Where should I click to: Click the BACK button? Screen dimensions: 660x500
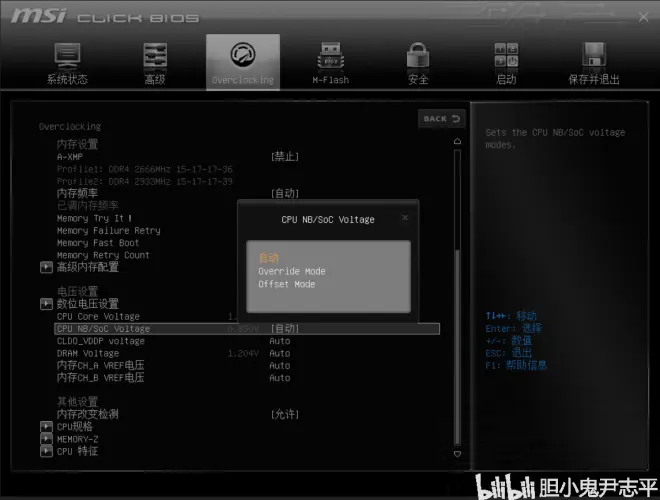pyautogui.click(x=442, y=119)
